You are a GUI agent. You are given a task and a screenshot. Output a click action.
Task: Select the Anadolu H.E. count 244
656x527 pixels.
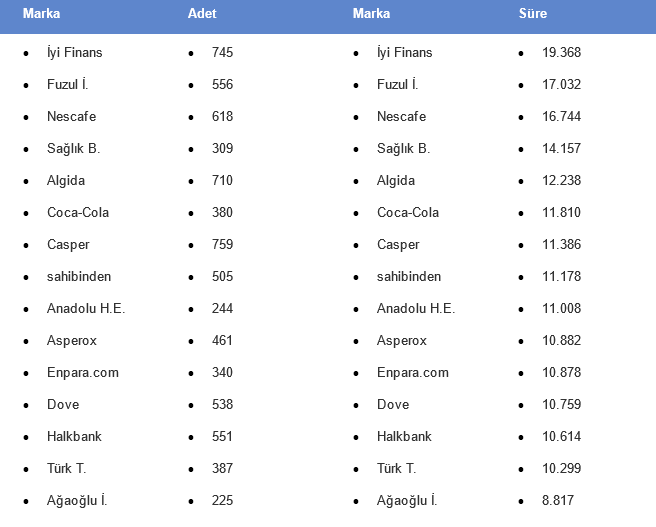pos(222,308)
